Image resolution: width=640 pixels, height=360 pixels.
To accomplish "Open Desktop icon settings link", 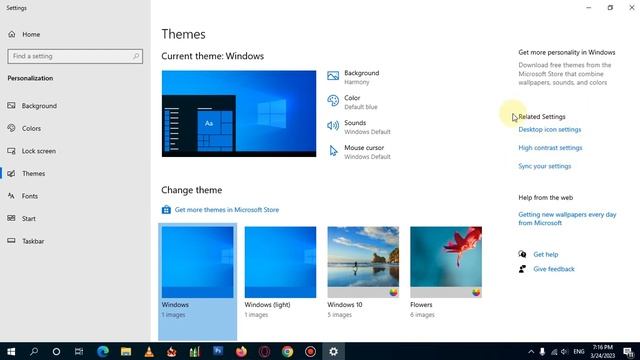I will click(x=550, y=129).
